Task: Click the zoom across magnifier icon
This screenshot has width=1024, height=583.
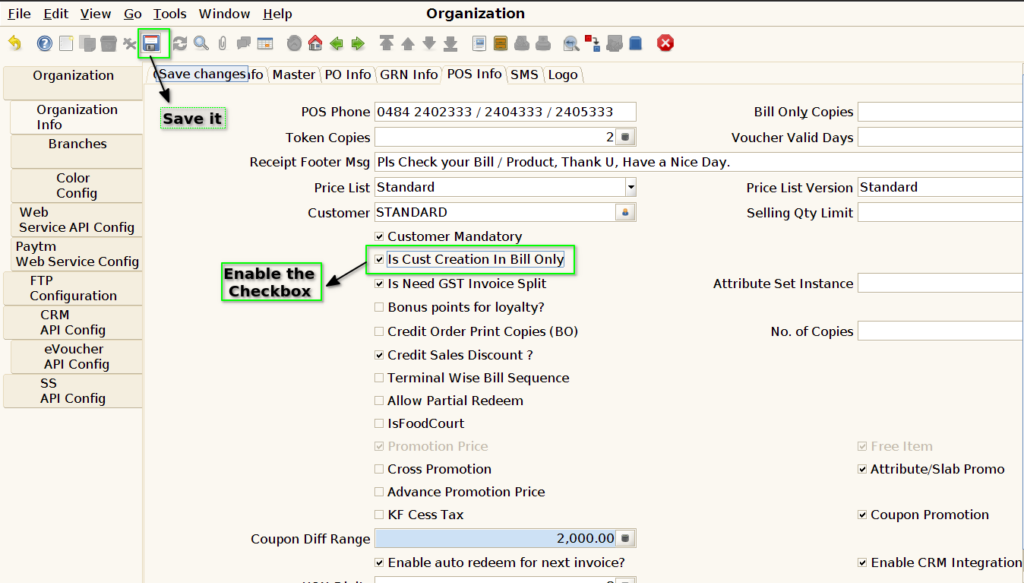Action: coord(571,44)
